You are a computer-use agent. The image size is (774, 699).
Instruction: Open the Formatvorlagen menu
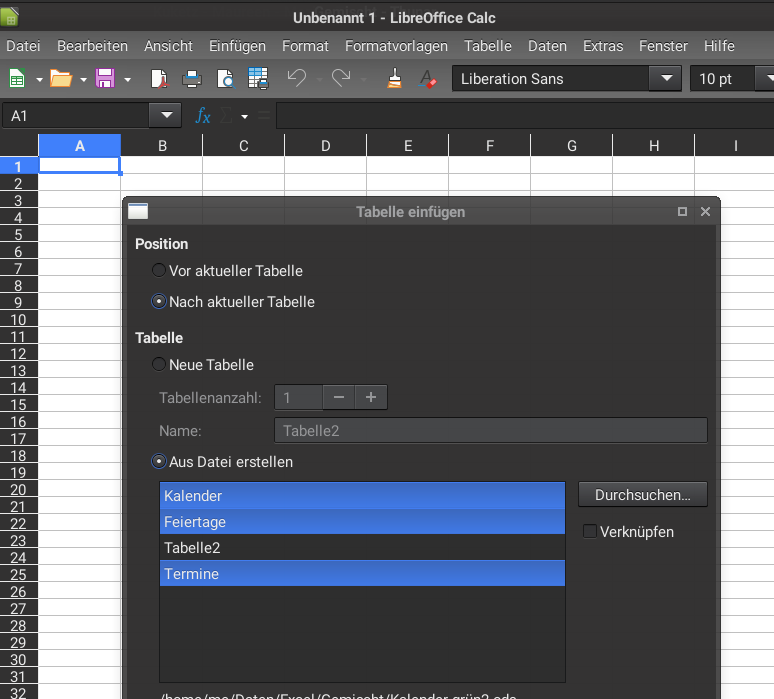pos(396,46)
